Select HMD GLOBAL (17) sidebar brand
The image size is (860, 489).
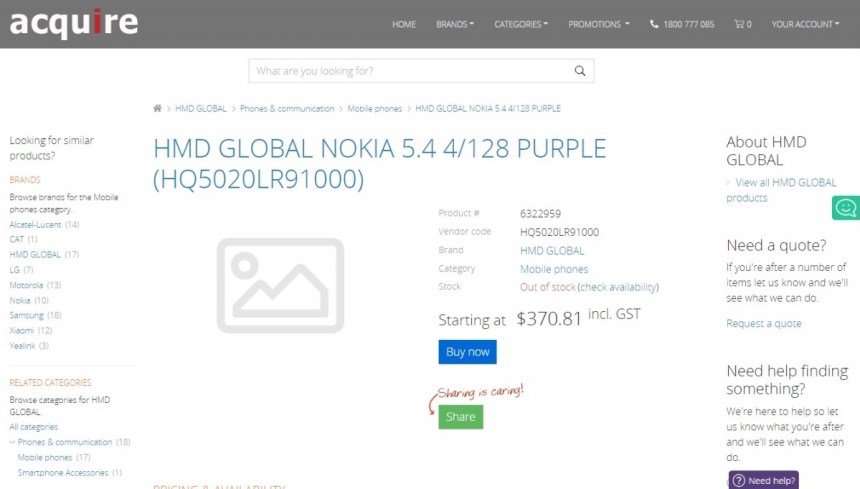[35, 254]
